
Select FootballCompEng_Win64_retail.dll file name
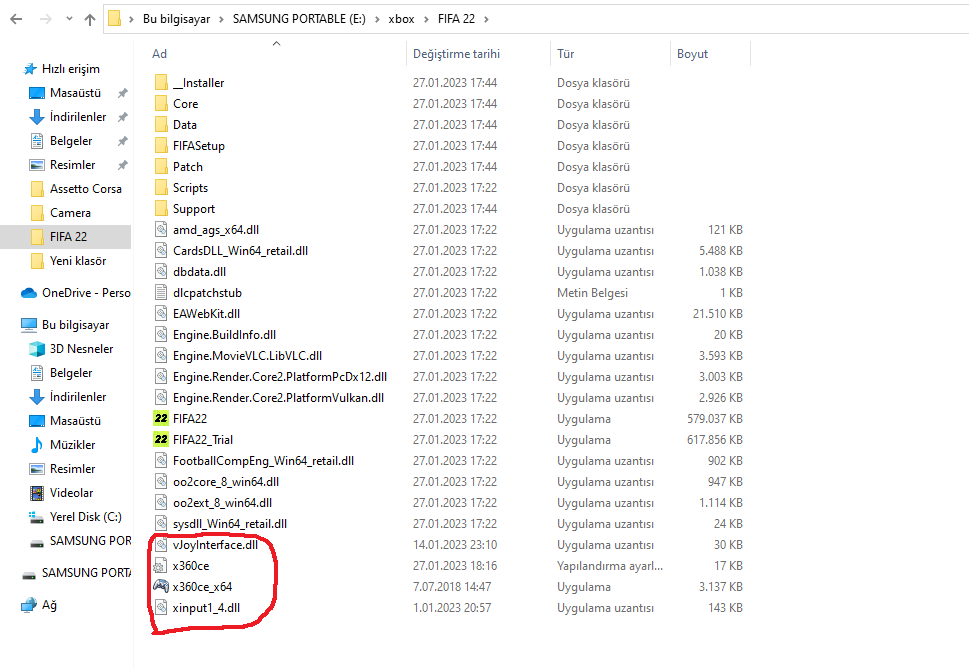tap(263, 461)
